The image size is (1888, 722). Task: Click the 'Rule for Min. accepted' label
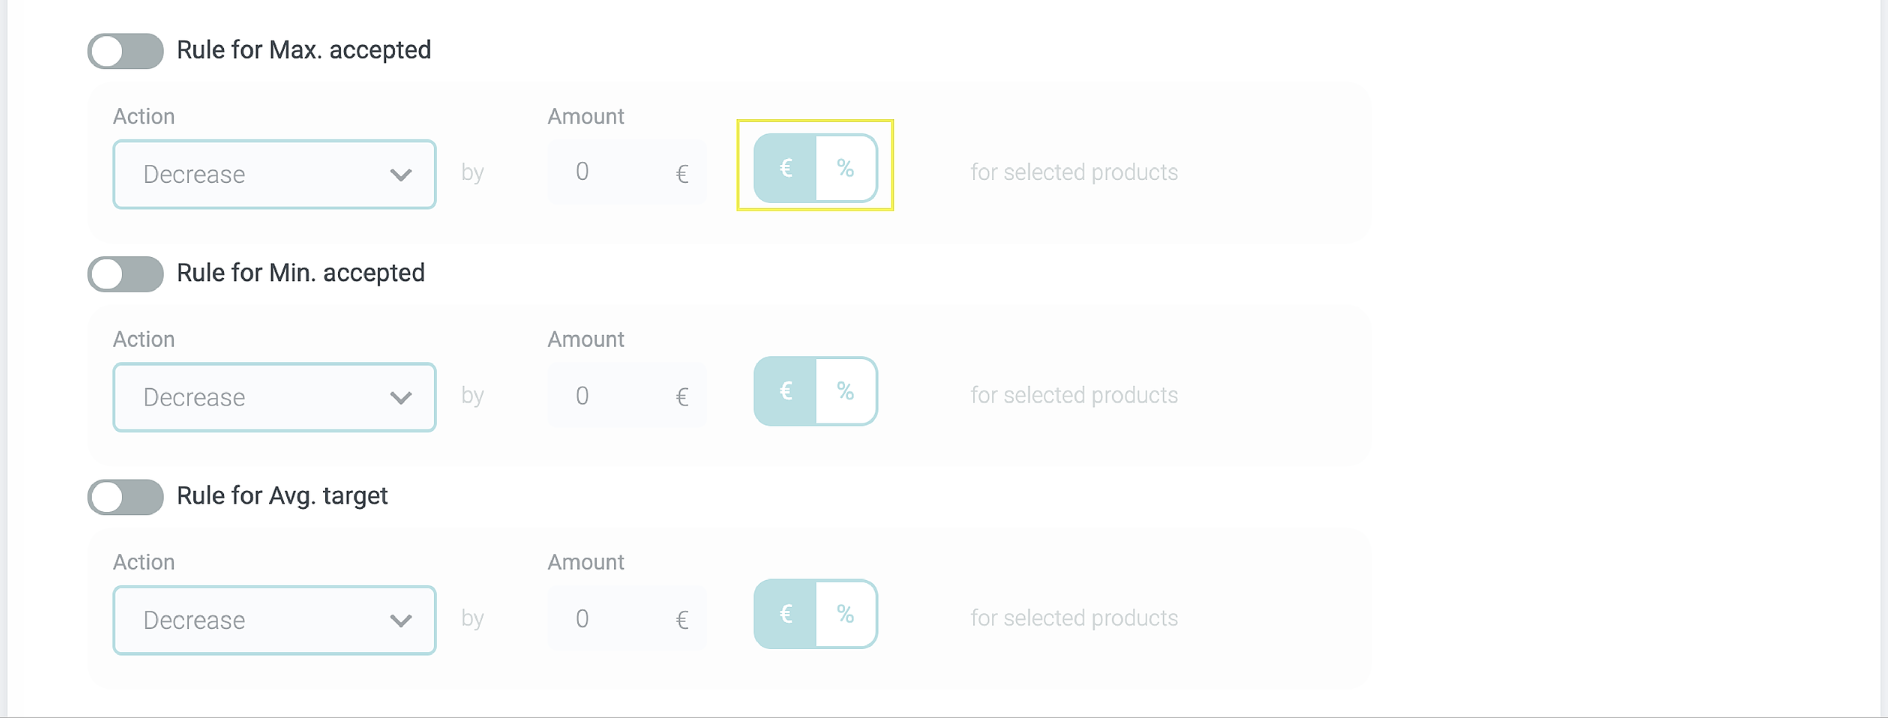[x=301, y=273]
